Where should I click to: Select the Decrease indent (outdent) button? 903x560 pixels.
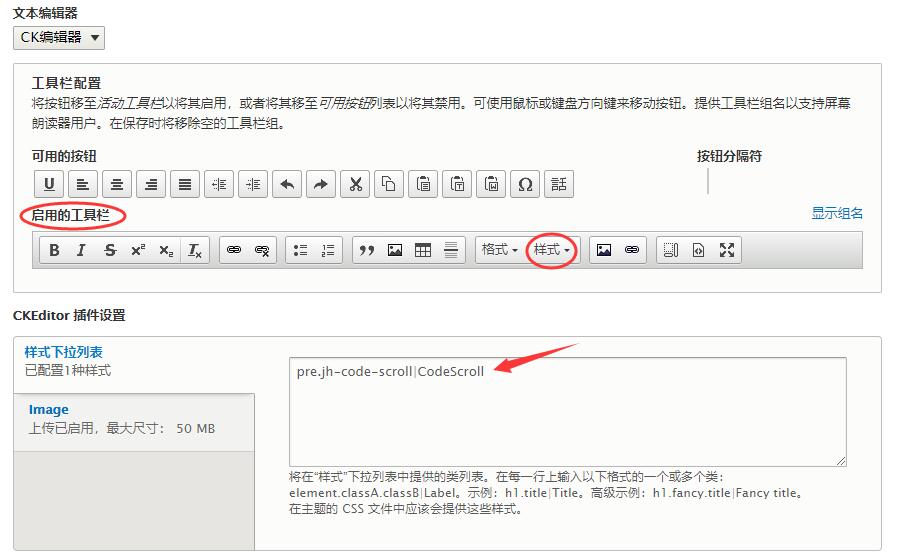[219, 184]
